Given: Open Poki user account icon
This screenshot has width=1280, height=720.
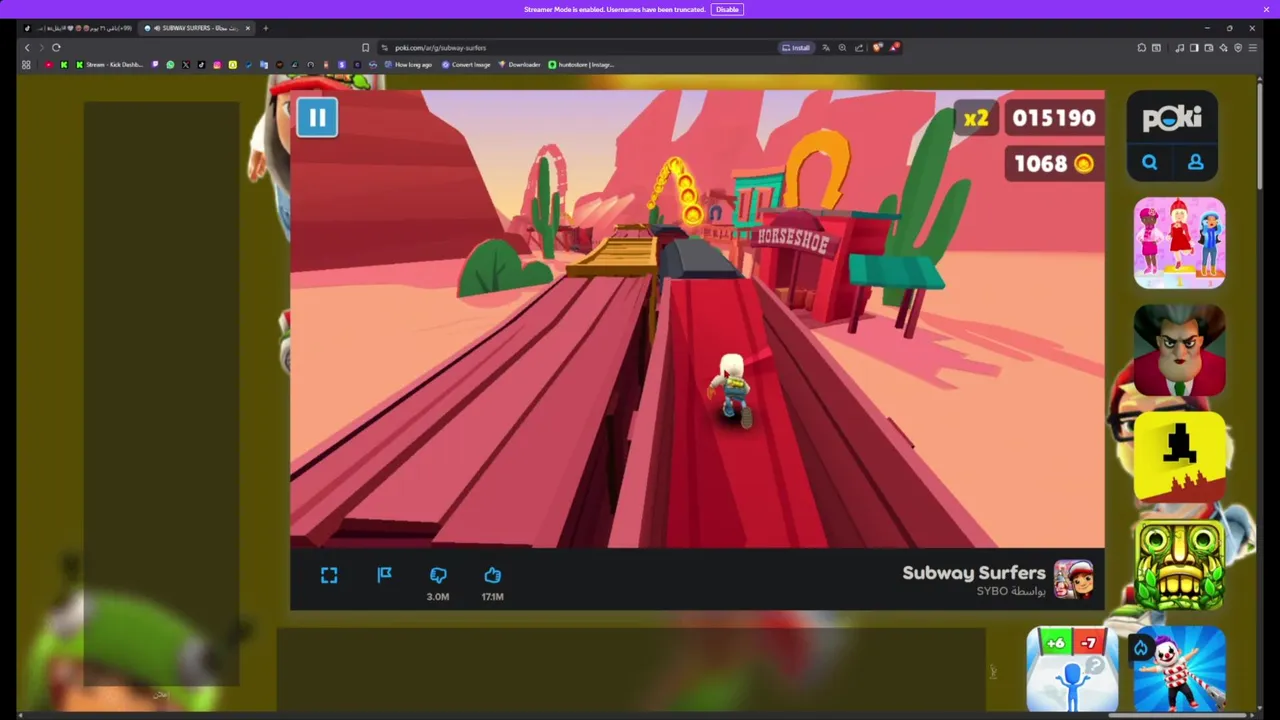Looking at the screenshot, I should coord(1195,162).
